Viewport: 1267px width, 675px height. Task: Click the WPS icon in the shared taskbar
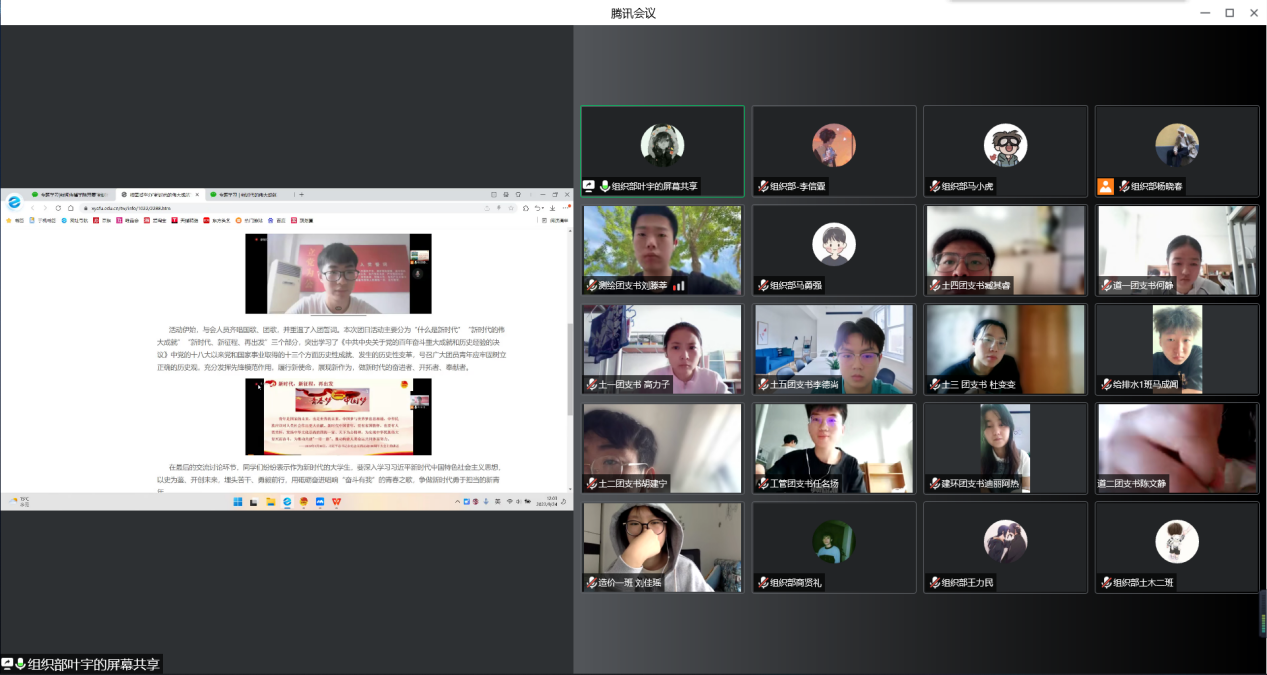tap(336, 501)
